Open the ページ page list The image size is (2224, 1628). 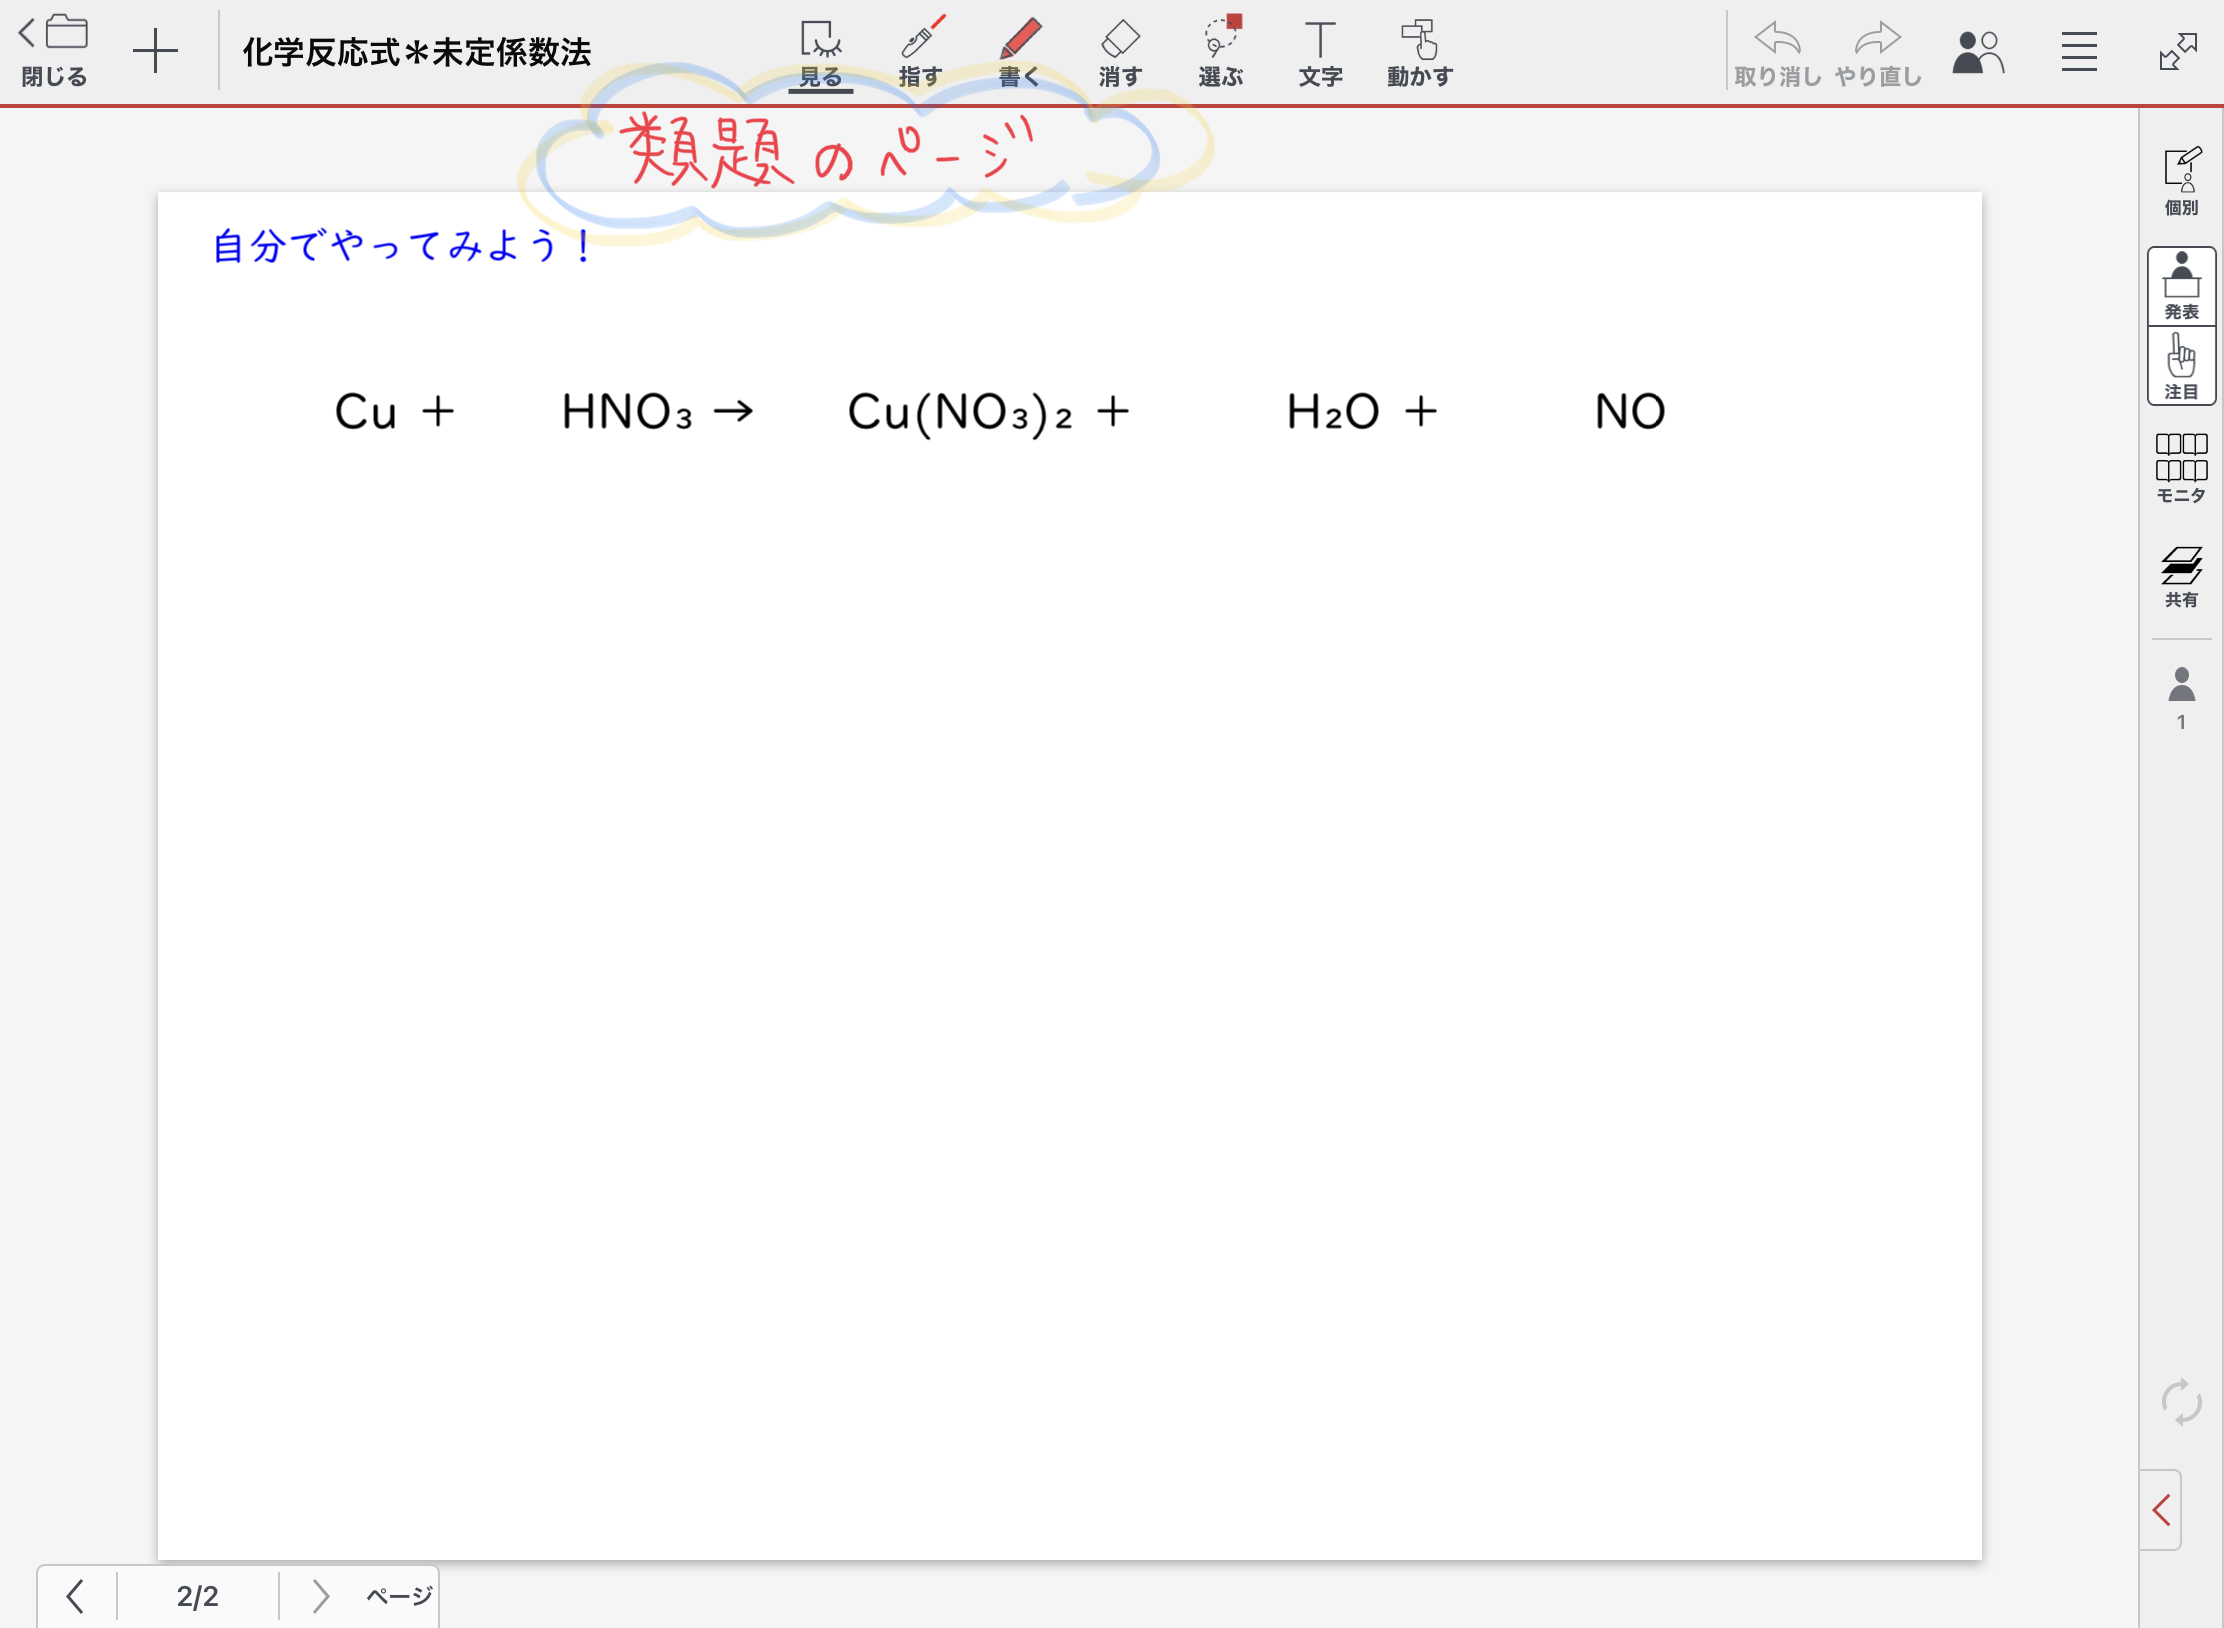(x=399, y=1596)
